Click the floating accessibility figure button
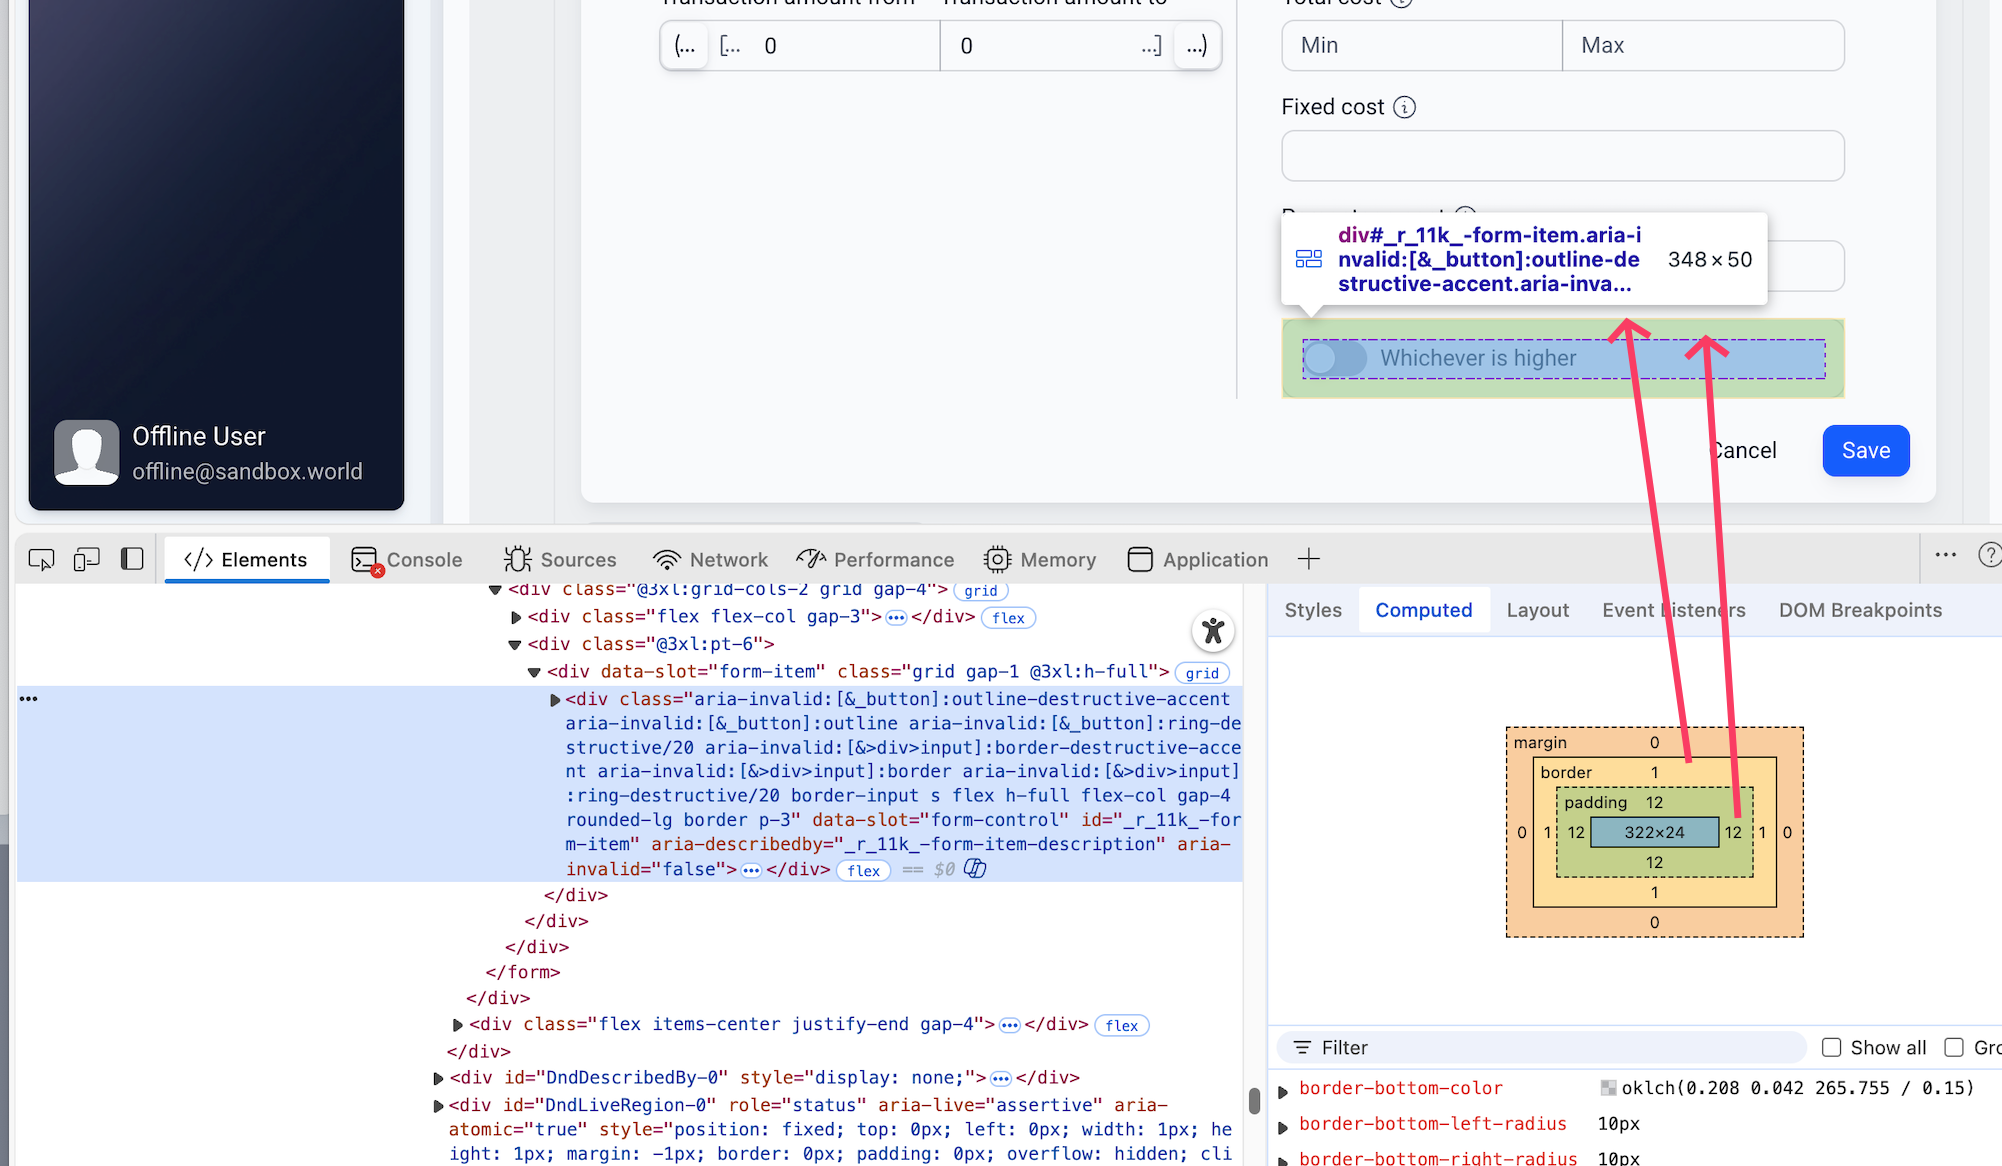2002x1166 pixels. [x=1213, y=631]
